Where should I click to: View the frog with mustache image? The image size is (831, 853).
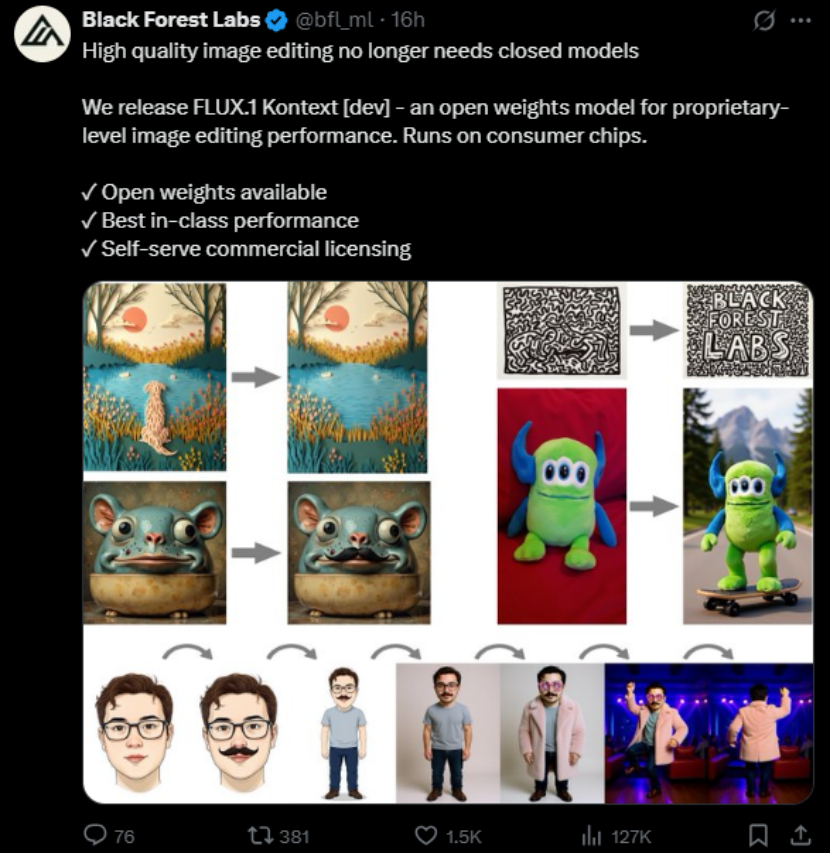pyautogui.click(x=359, y=552)
